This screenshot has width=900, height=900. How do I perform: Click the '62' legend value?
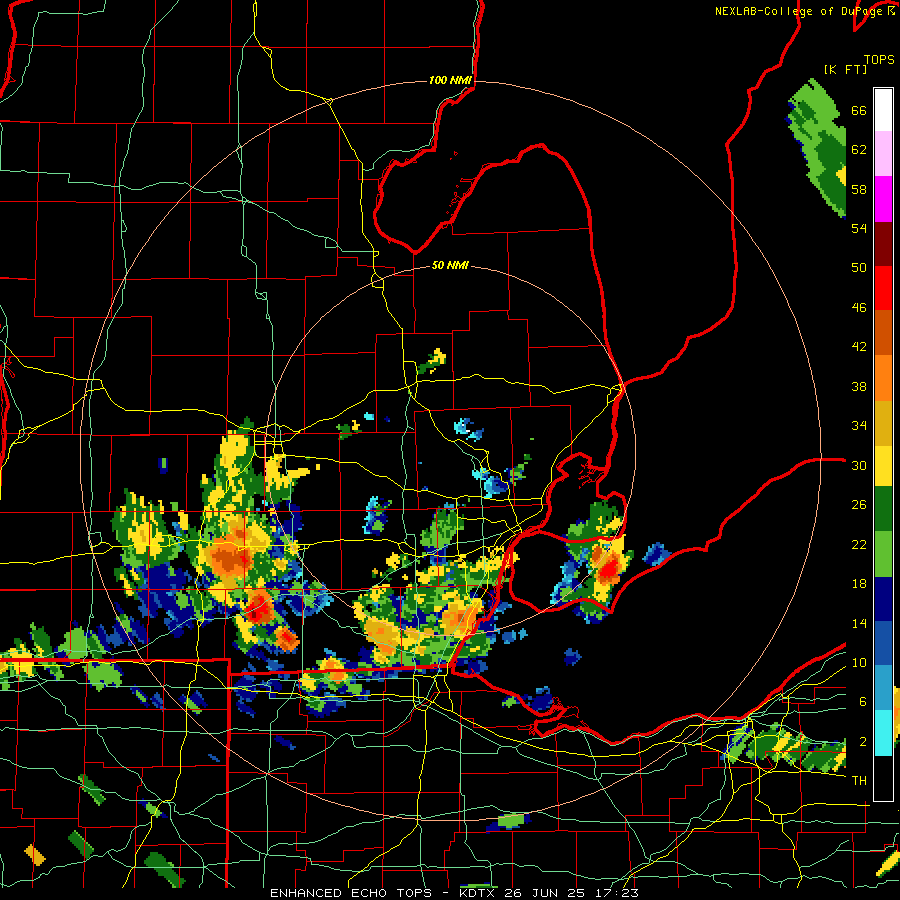pos(859,150)
